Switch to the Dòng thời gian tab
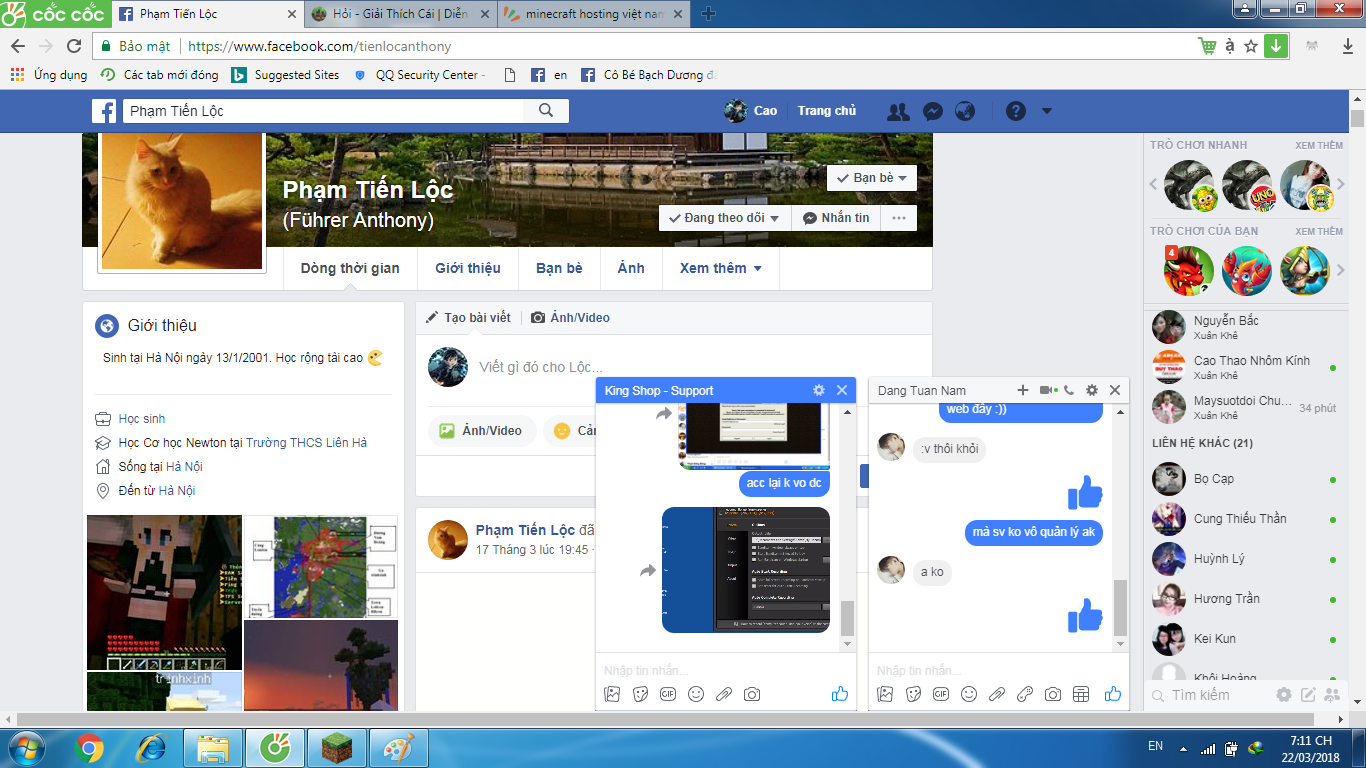Viewport: 1366px width, 768px height. pos(350,268)
